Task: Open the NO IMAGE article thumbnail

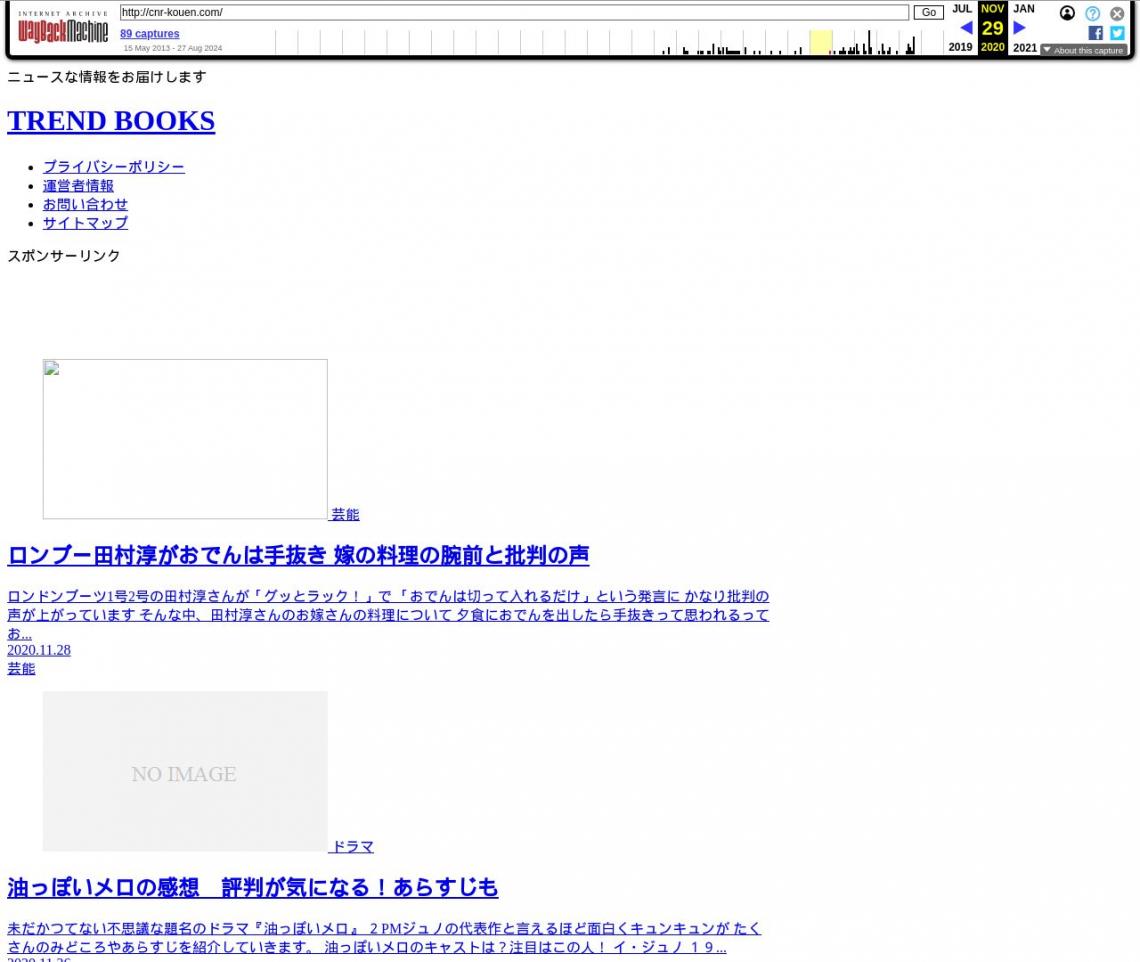Action: click(x=185, y=771)
